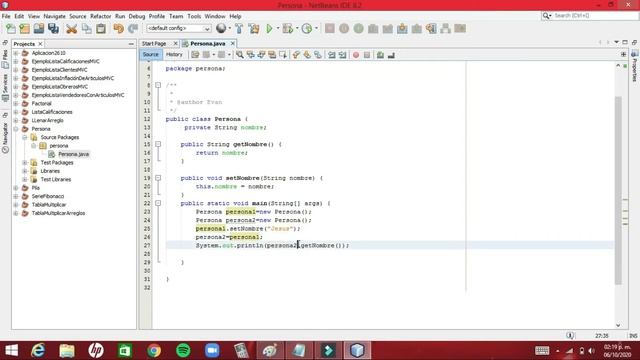Click Find Previous Occurrence icon

pyautogui.click(x=251, y=55)
